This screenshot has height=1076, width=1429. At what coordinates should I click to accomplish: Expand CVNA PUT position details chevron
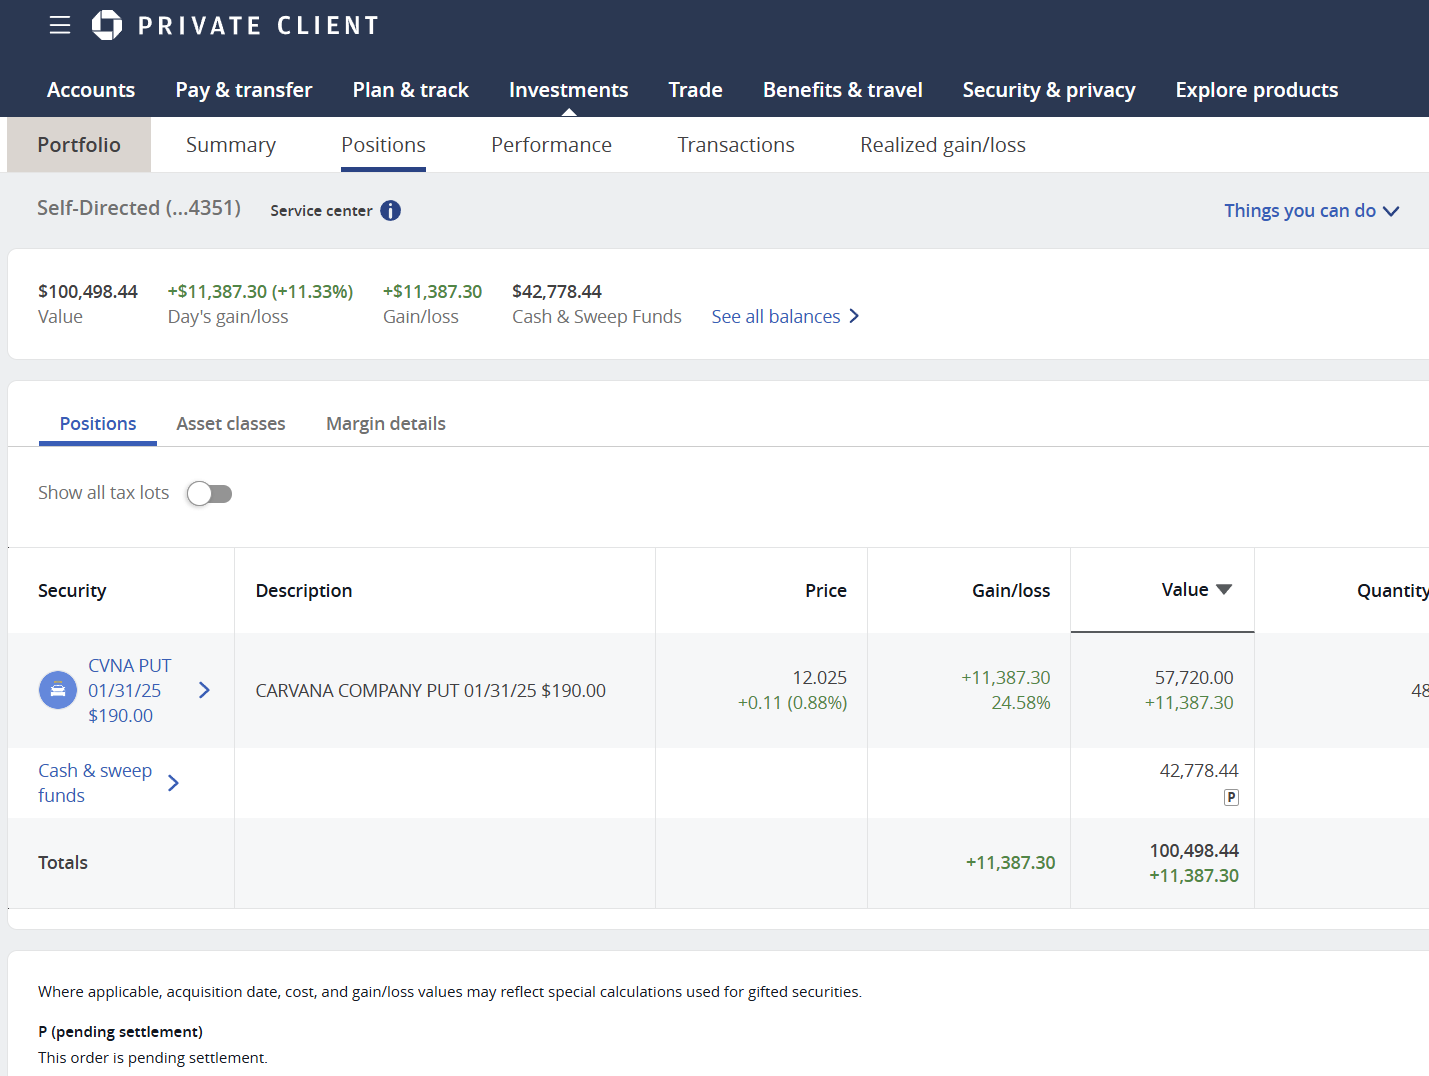click(204, 690)
